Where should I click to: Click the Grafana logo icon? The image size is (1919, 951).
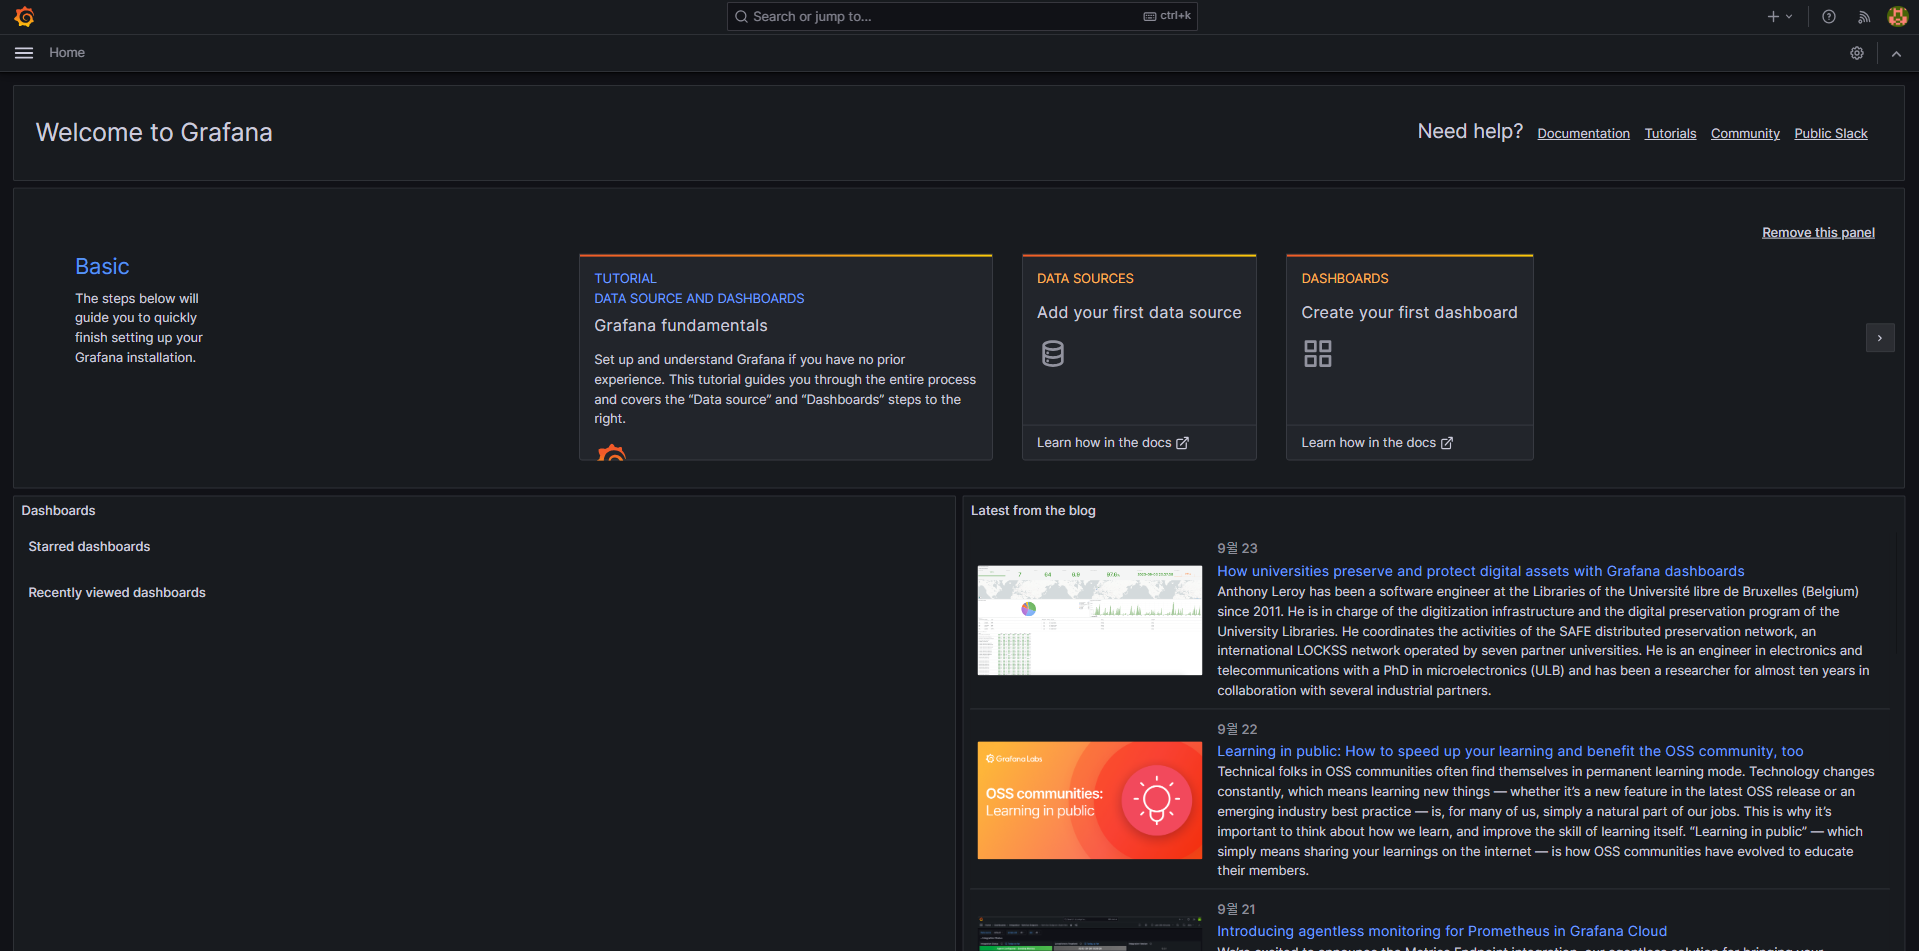(x=24, y=17)
